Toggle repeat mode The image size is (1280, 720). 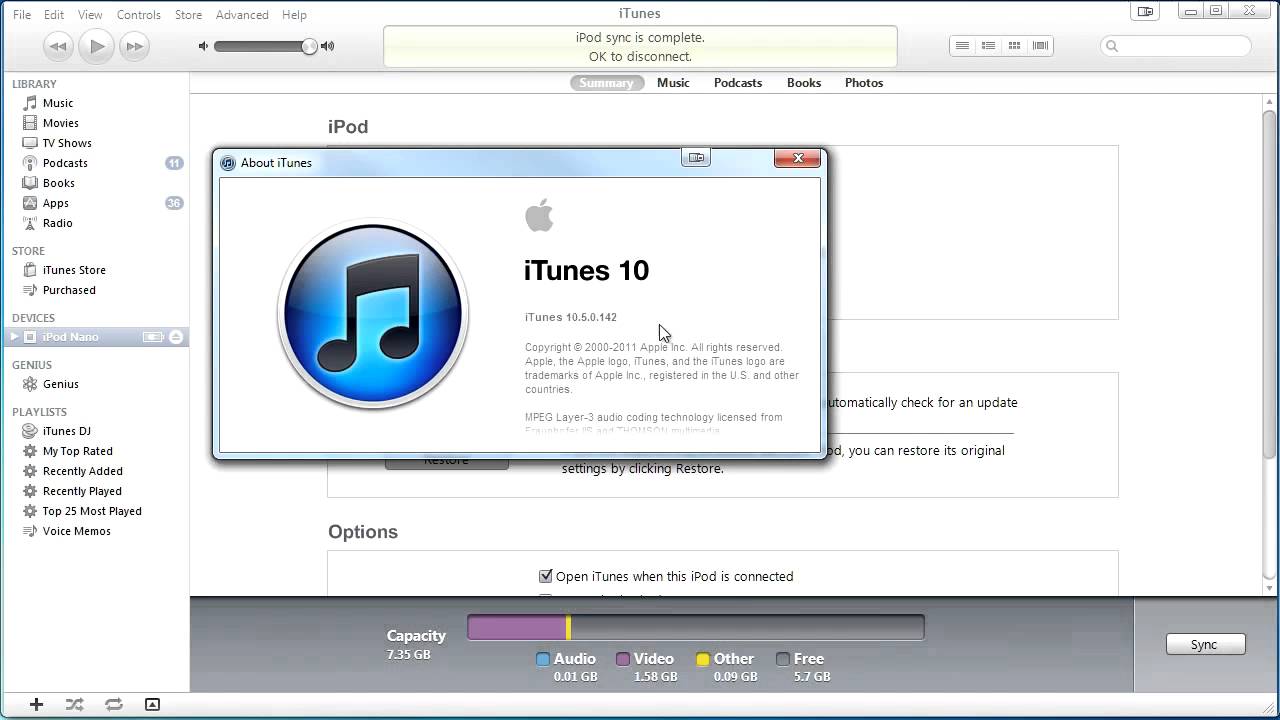tap(113, 704)
